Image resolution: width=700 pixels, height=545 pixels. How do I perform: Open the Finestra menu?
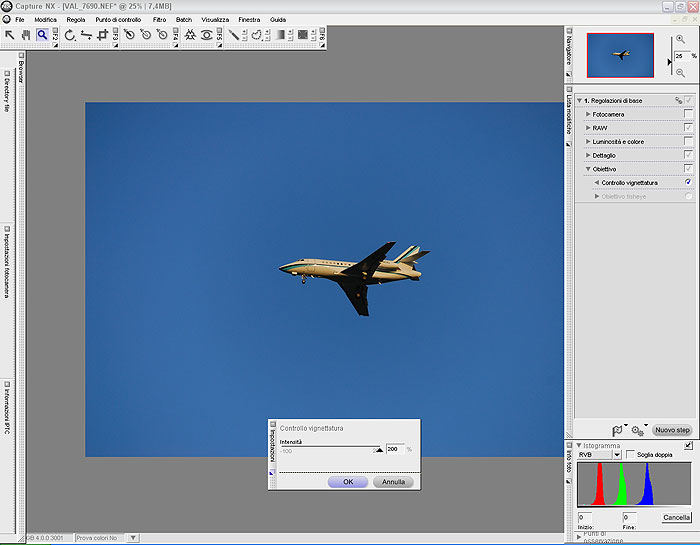point(249,20)
